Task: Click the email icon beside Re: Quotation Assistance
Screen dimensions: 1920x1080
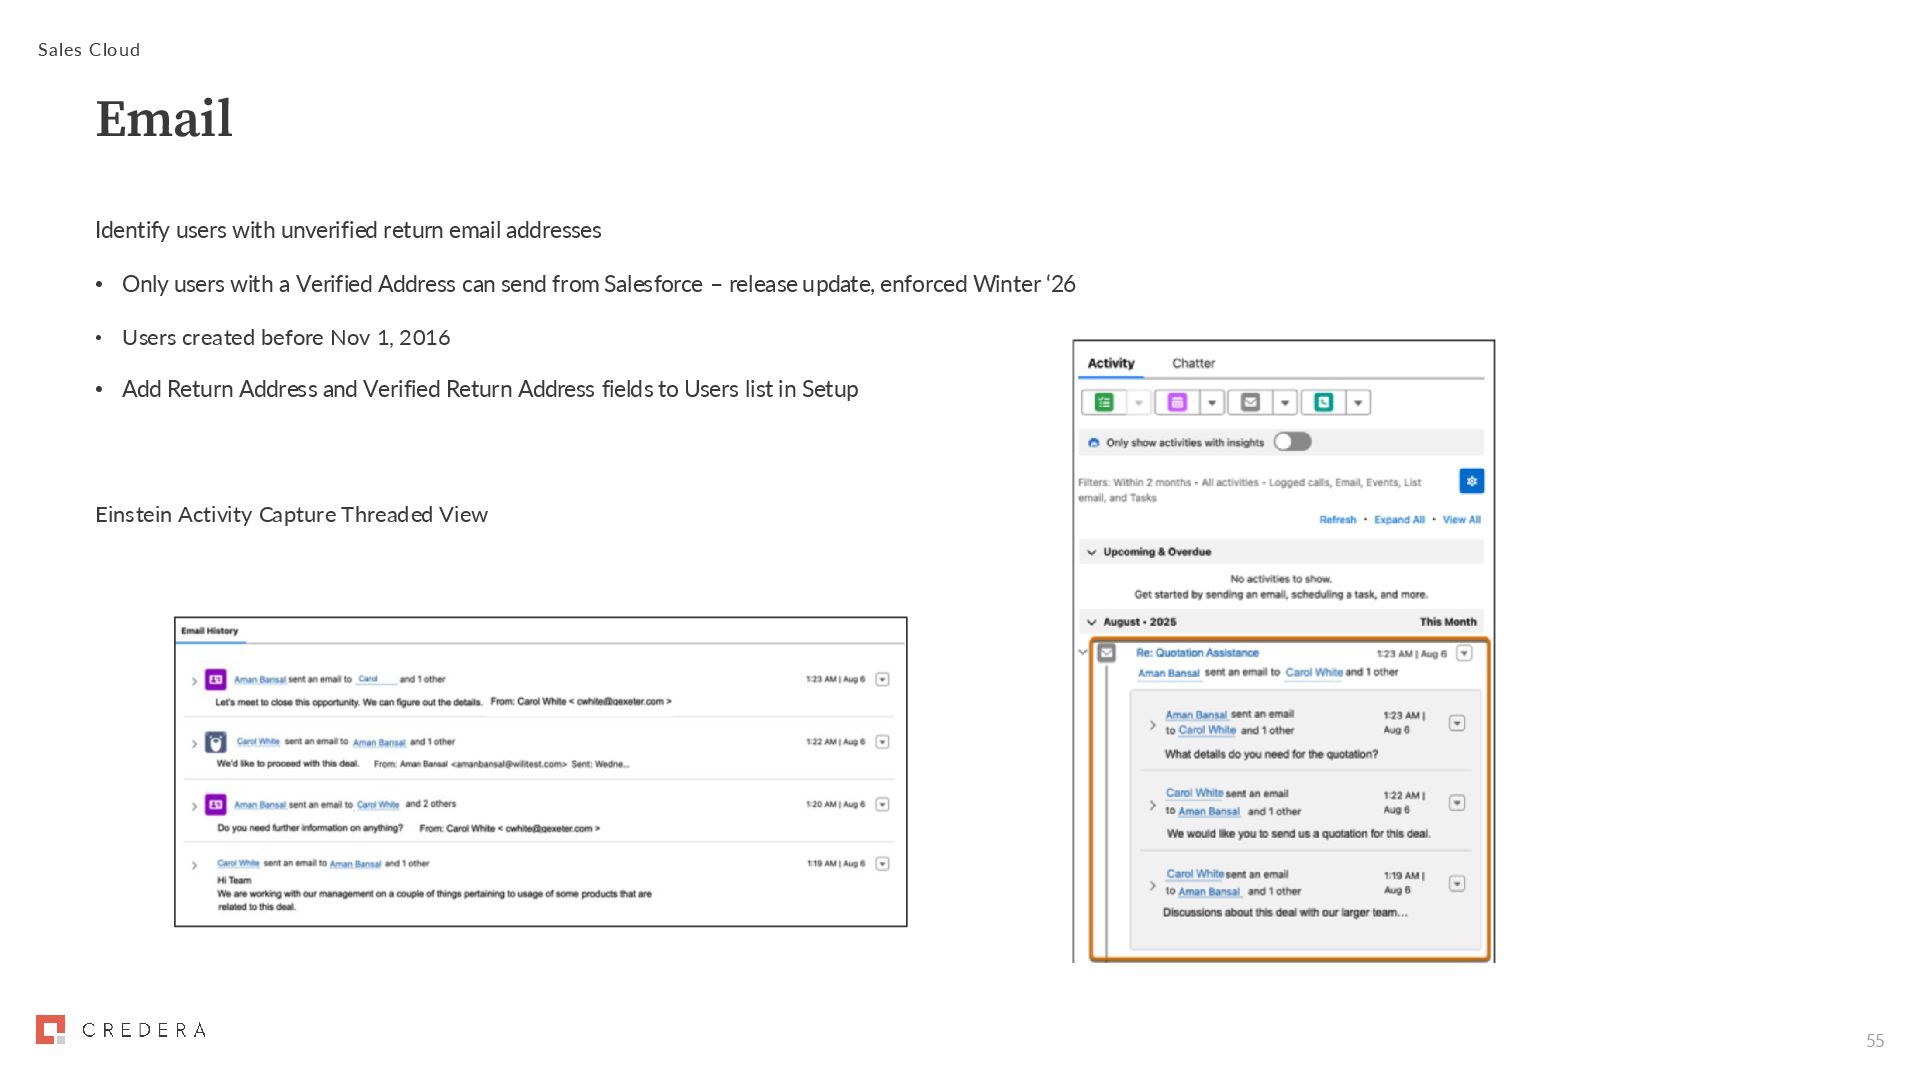Action: (x=1107, y=653)
